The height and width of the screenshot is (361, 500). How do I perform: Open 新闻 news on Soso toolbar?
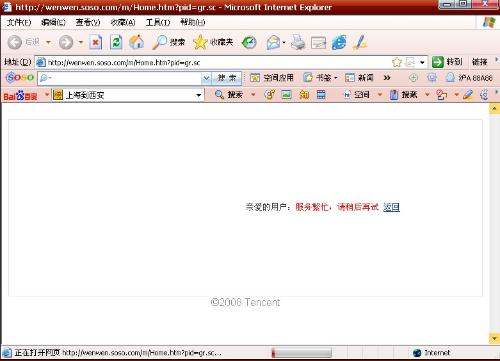click(x=359, y=78)
